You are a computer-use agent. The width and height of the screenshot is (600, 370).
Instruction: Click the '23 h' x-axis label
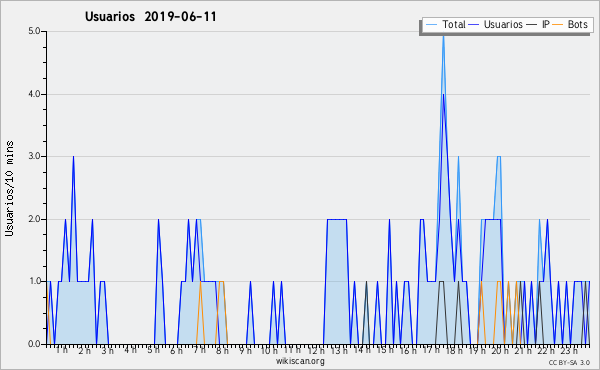coord(569,350)
